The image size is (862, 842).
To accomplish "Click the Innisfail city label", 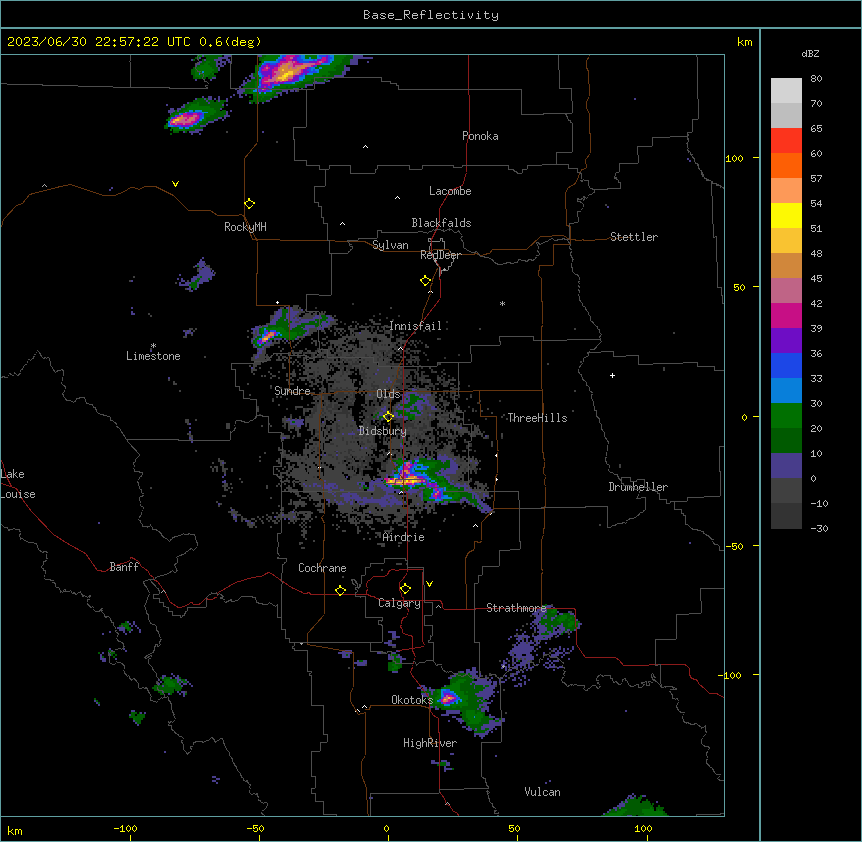I will point(416,326).
